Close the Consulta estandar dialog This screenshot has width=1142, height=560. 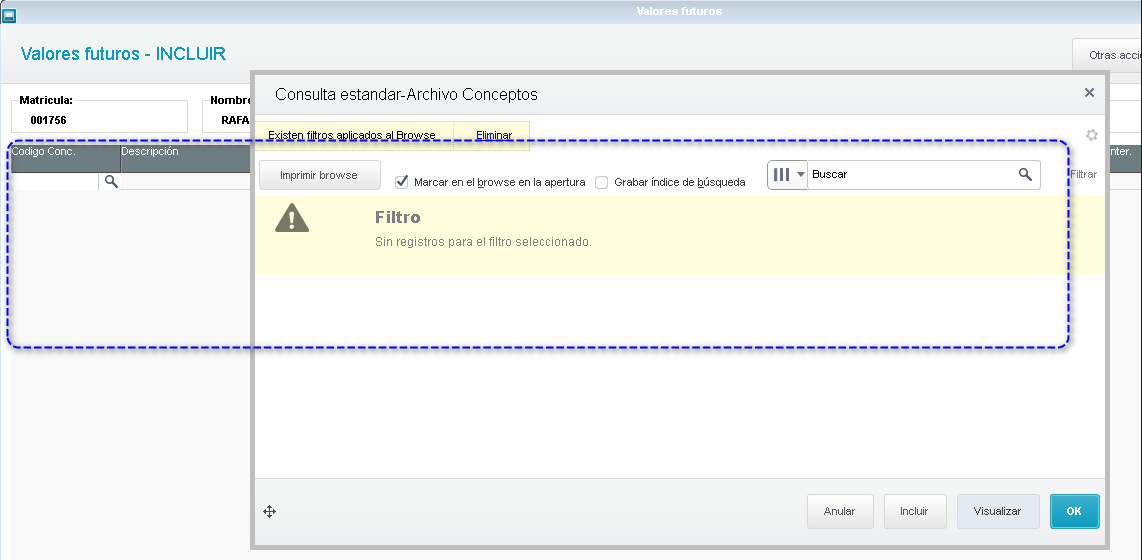pyautogui.click(x=1089, y=92)
